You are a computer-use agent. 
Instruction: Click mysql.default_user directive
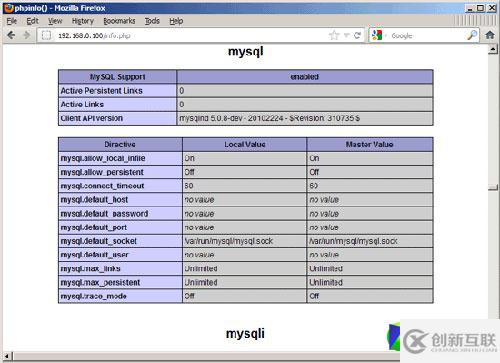point(94,255)
